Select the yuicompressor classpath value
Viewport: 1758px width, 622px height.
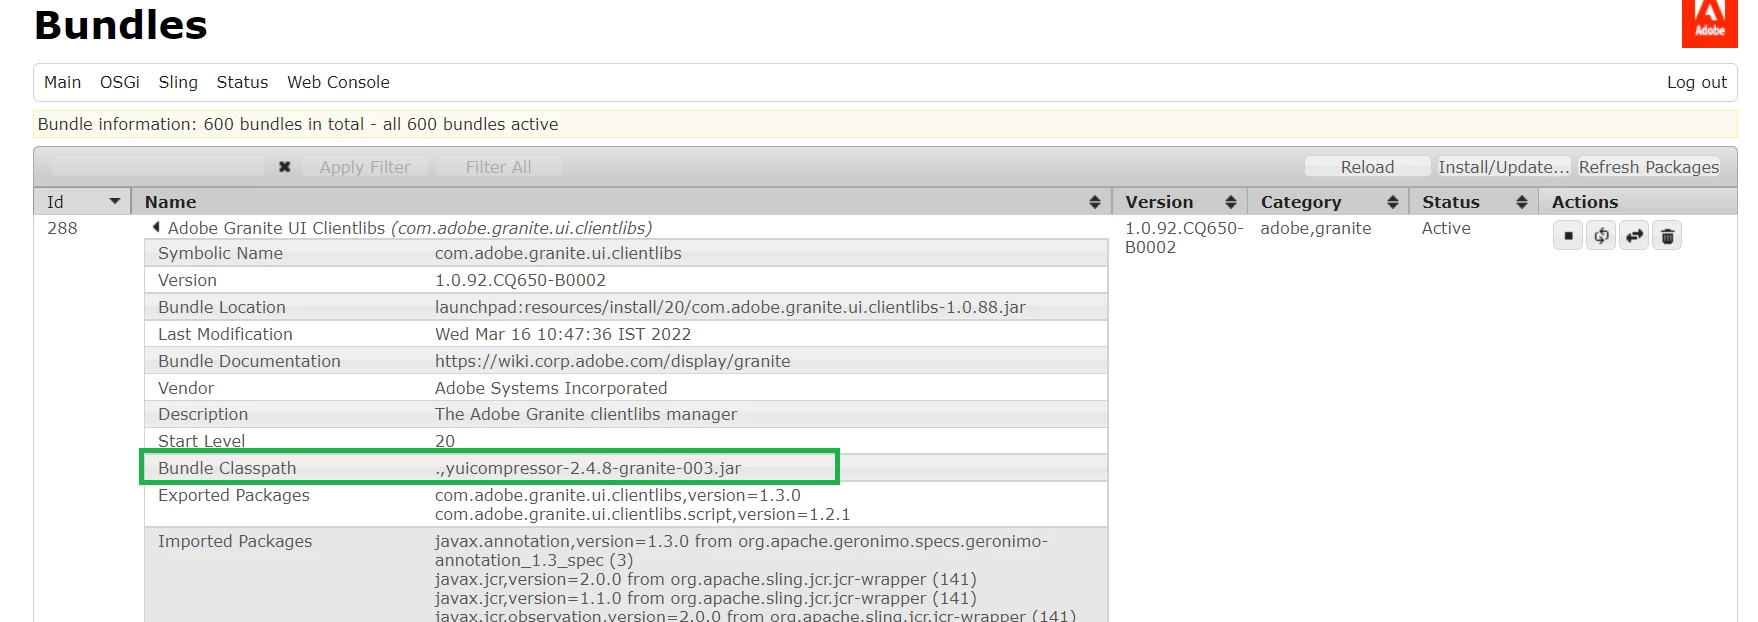click(588, 468)
